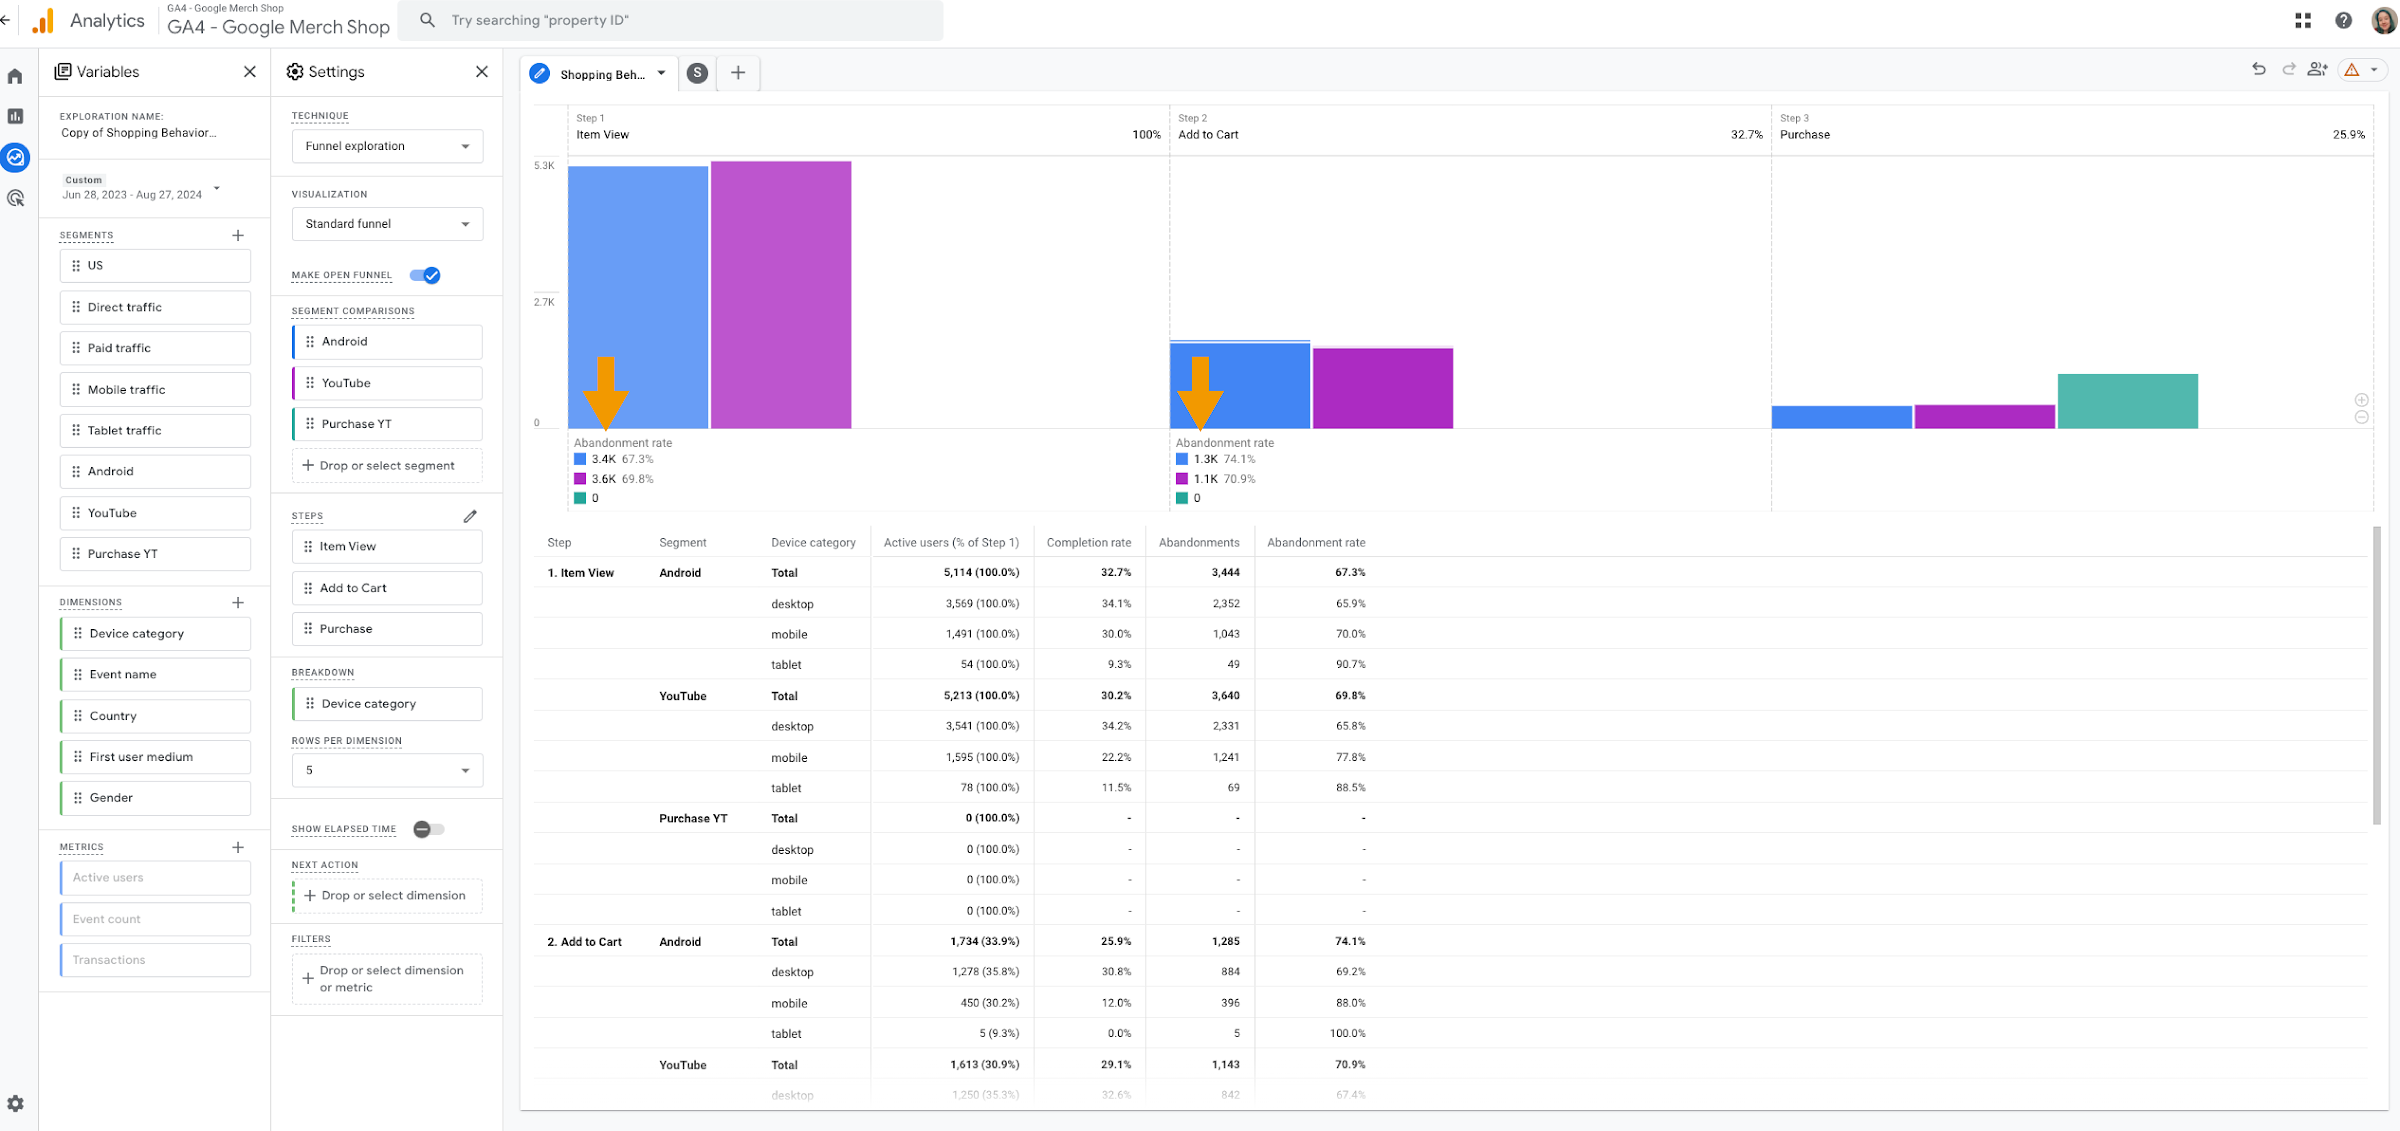Select the Direct traffic segment

[155, 307]
